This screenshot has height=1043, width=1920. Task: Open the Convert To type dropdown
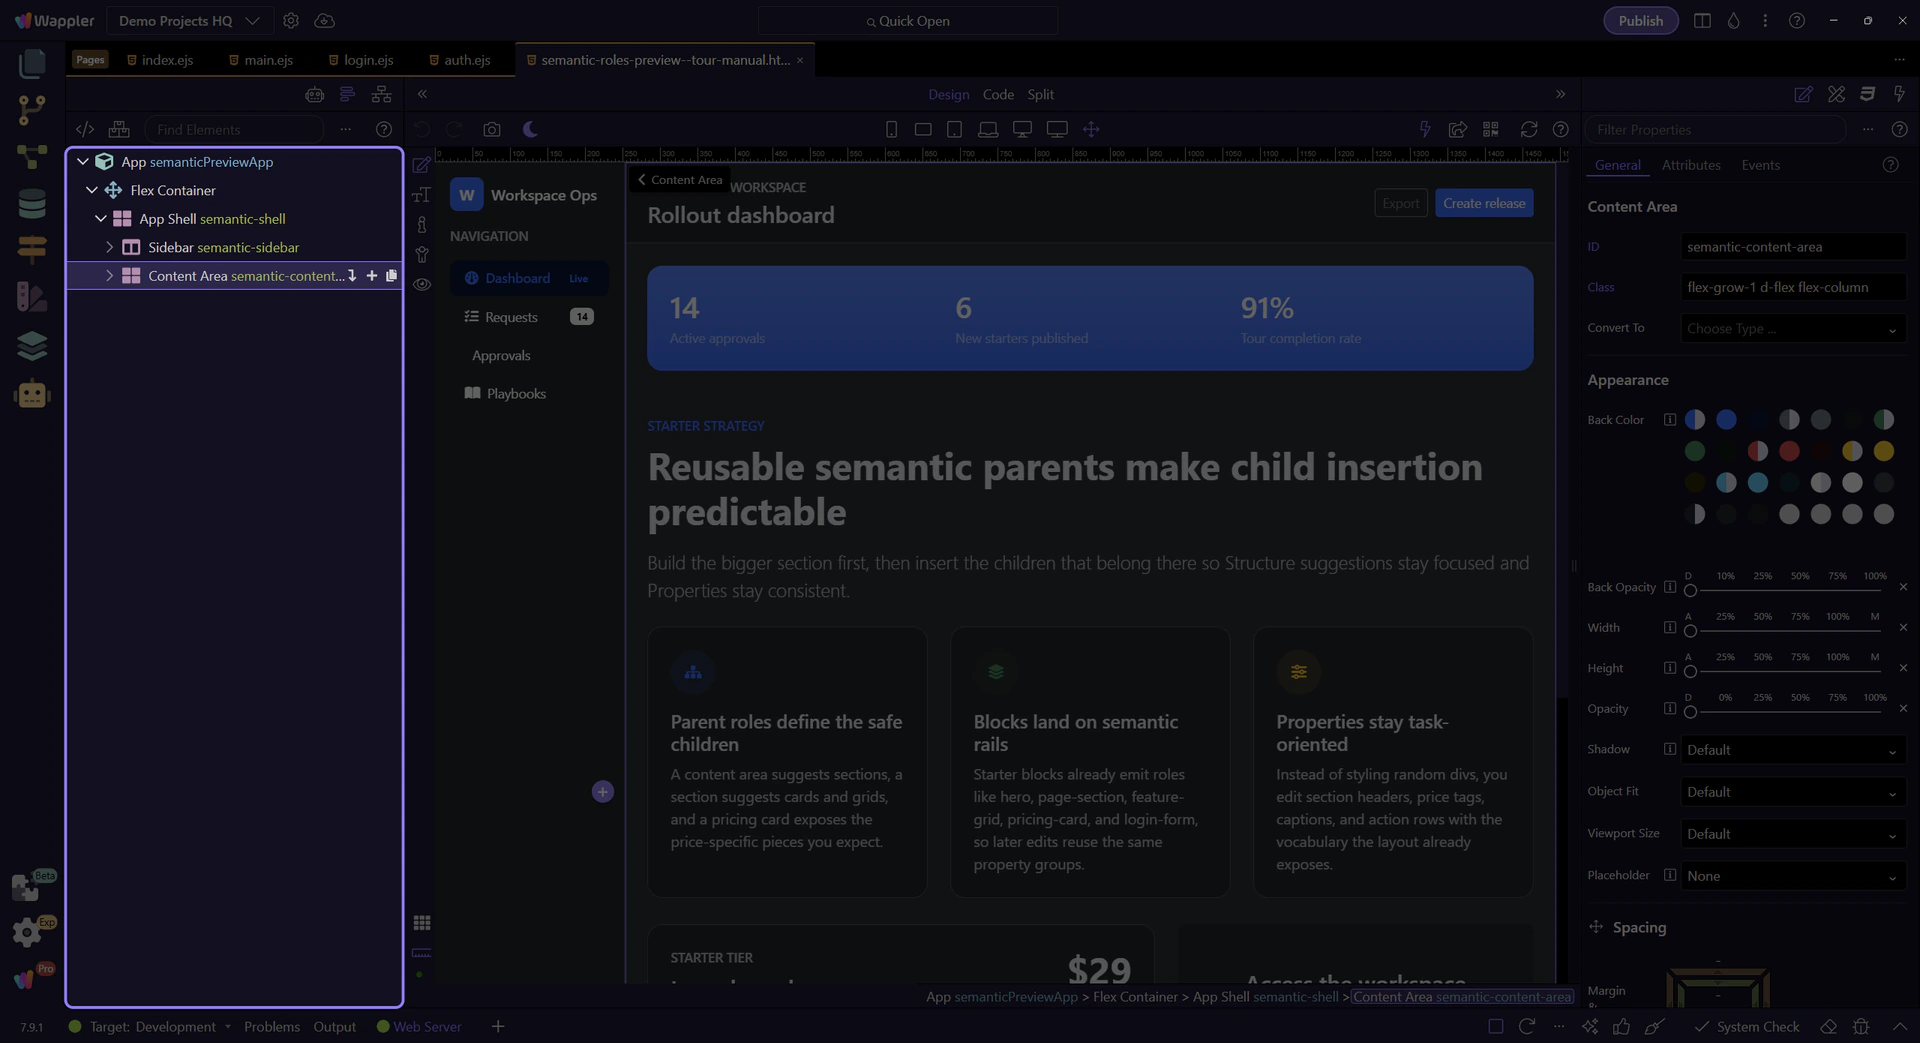[x=1791, y=329]
